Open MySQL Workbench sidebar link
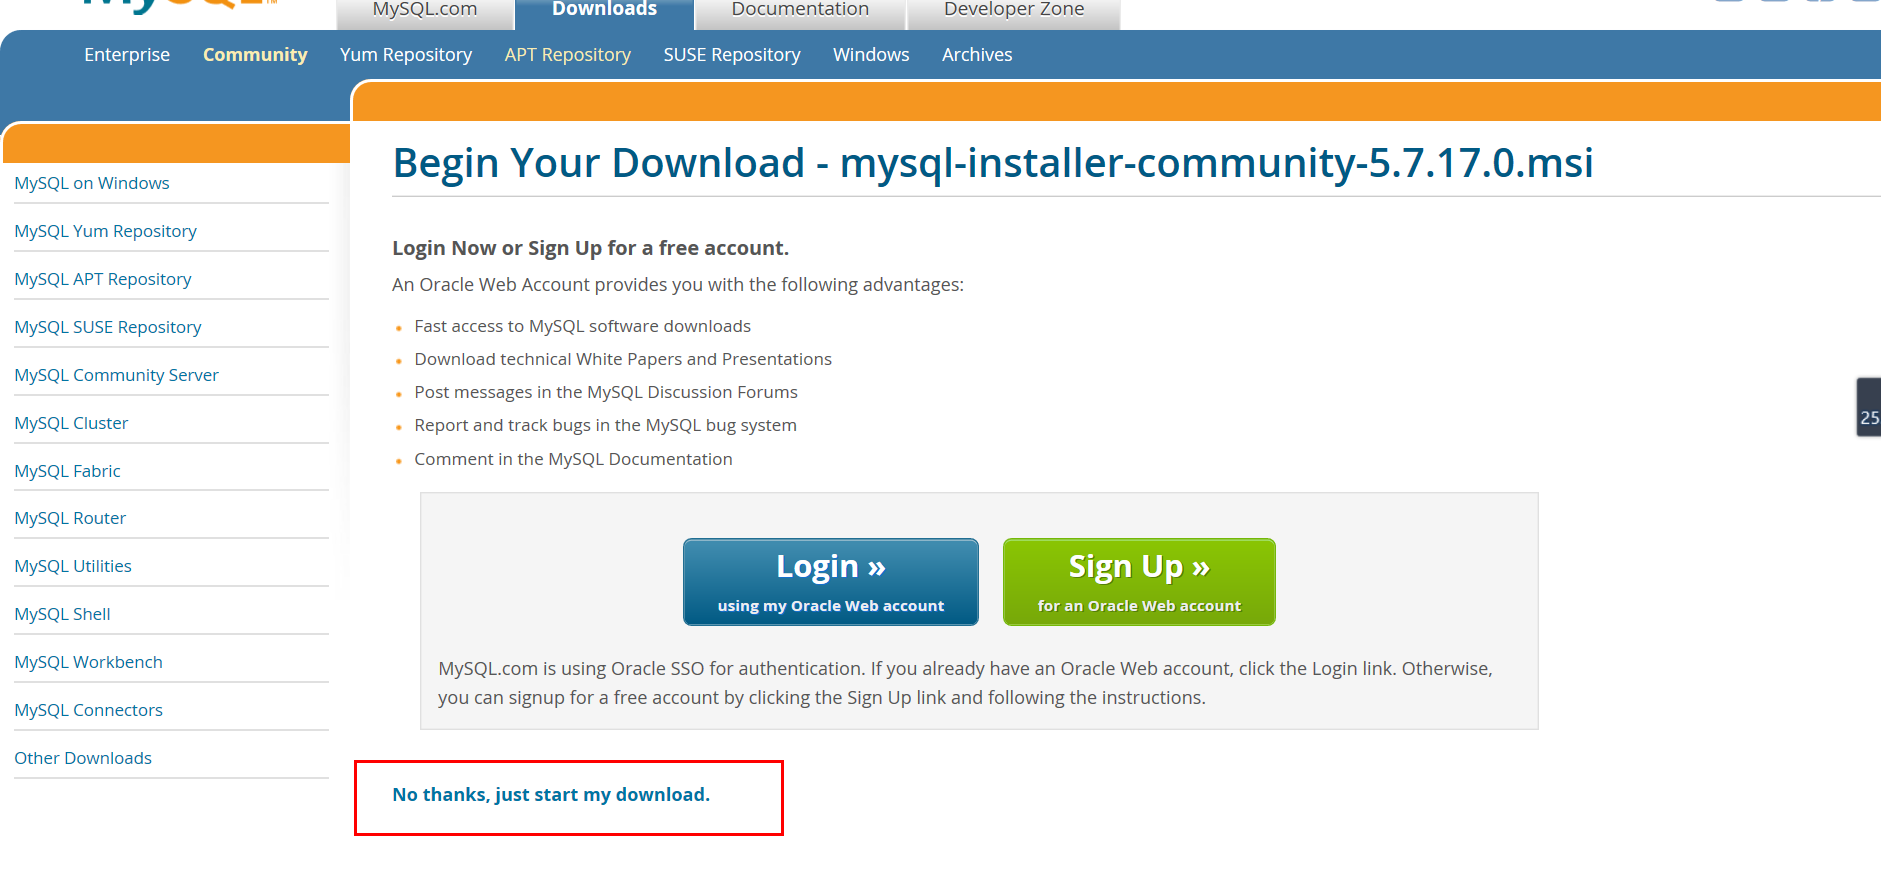Viewport: 1881px width, 878px height. [x=88, y=662]
